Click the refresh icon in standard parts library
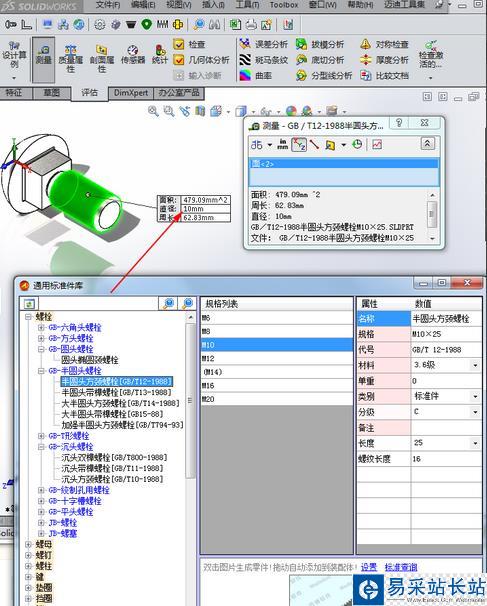The image size is (487, 606). pos(29,304)
